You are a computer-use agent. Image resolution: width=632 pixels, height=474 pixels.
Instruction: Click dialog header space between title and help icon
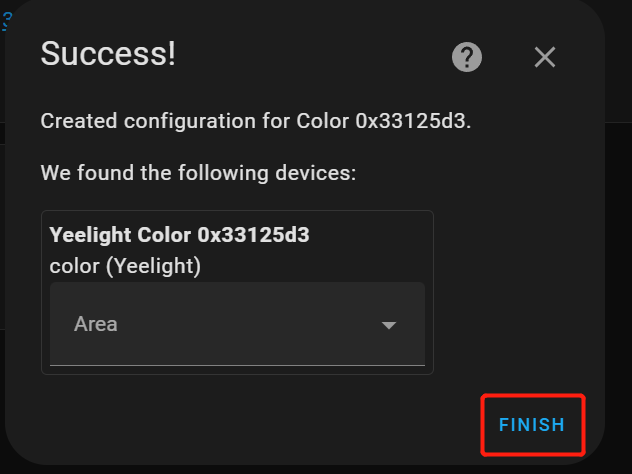pos(314,56)
